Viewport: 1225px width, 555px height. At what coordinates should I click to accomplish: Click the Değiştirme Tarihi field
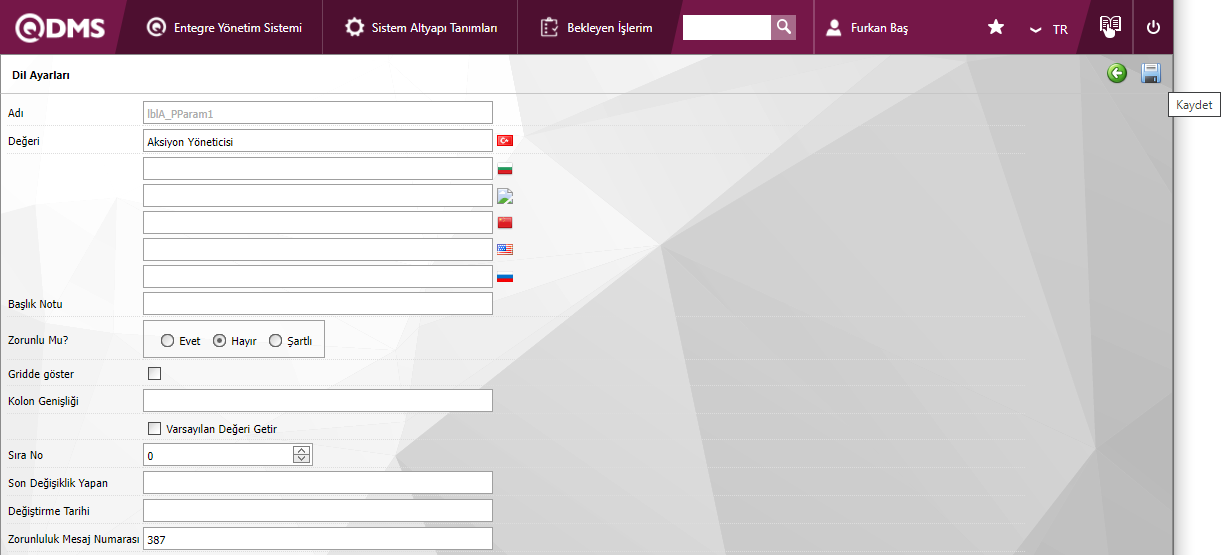coord(318,511)
